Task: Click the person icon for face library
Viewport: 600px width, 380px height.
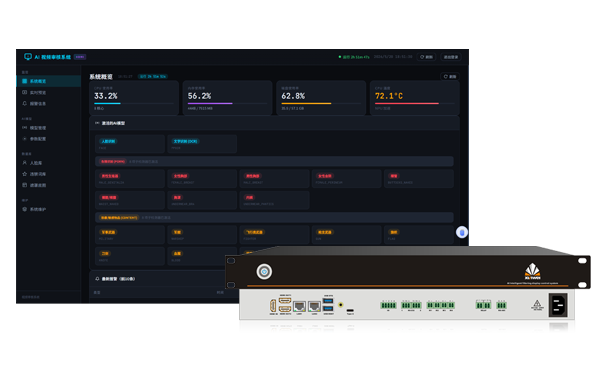Action: coord(24,163)
